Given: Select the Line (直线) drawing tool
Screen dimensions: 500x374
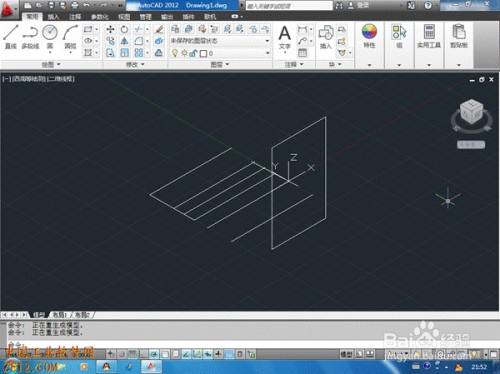Looking at the screenshot, I should 11,37.
